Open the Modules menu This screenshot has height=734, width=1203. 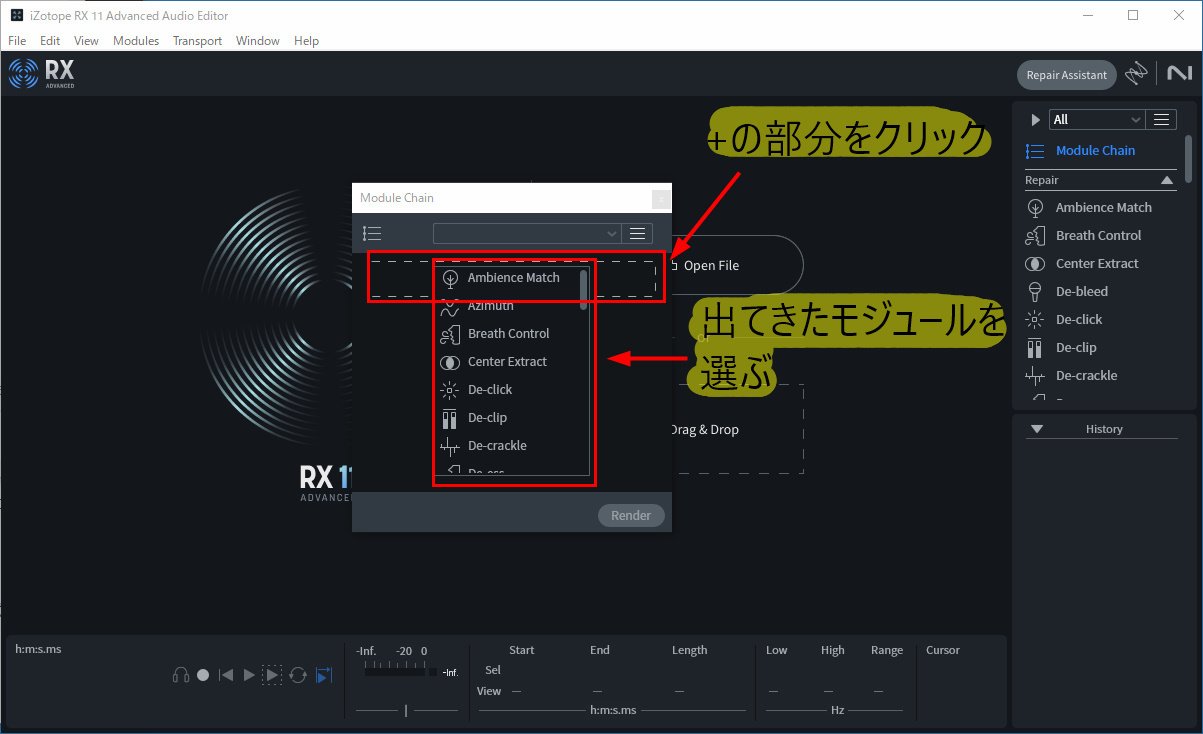tap(135, 40)
